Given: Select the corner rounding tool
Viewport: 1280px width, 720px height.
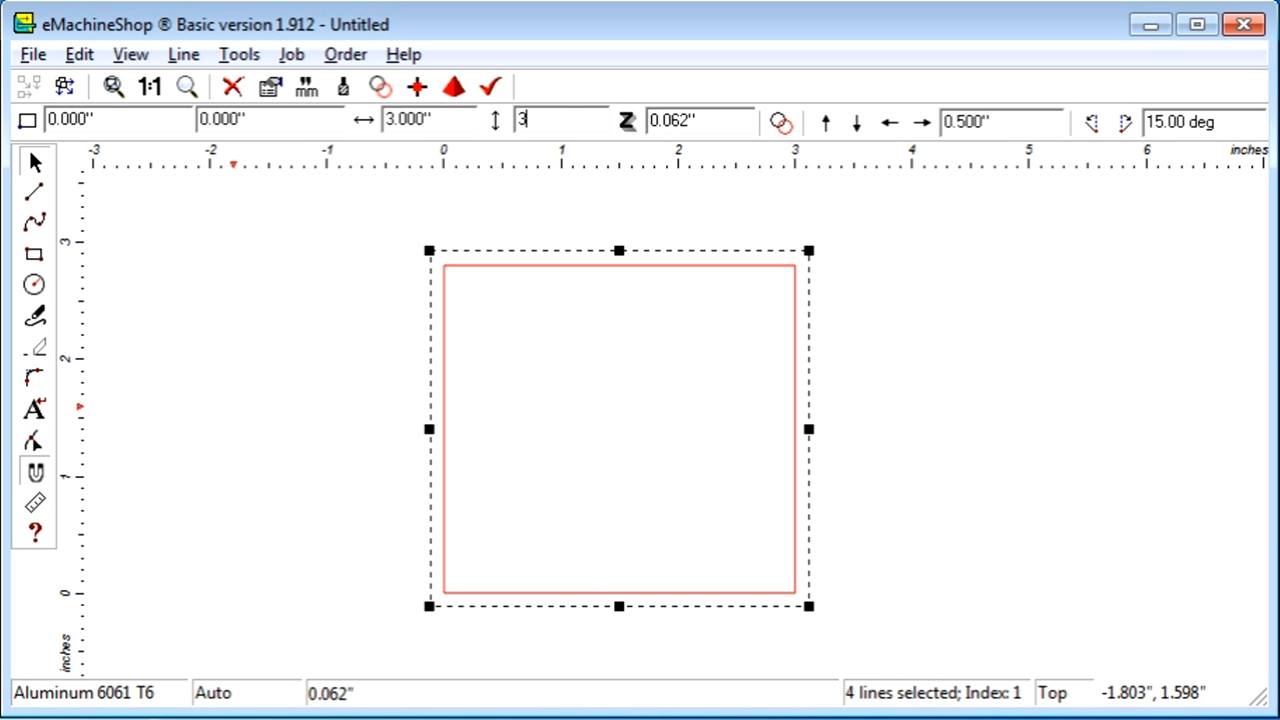Looking at the screenshot, I should (35, 378).
